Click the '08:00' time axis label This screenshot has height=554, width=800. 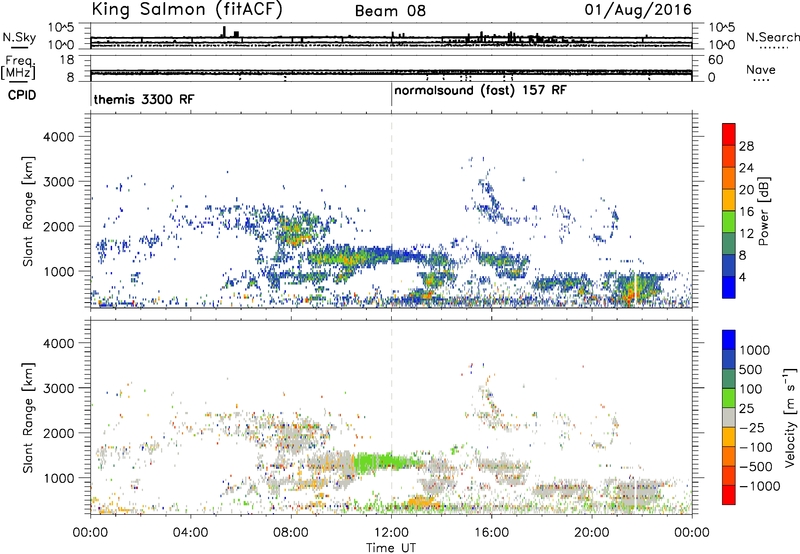coord(291,533)
